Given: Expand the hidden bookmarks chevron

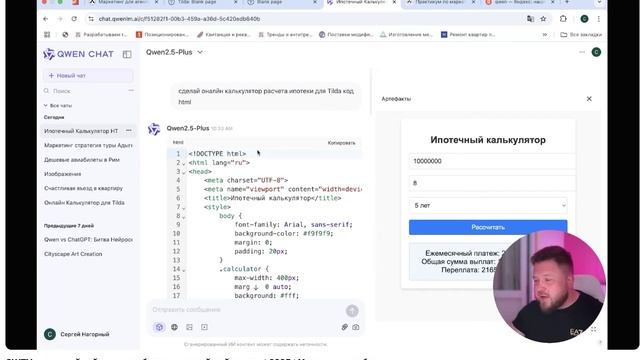Looking at the screenshot, I should pos(544,35).
